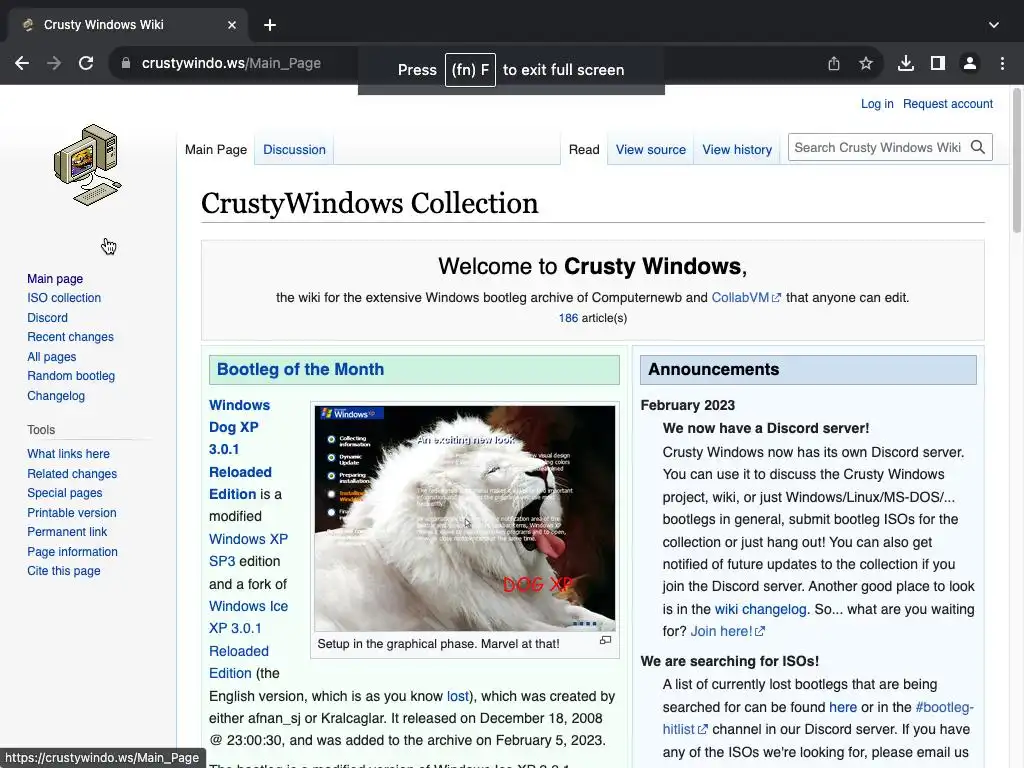The image size is (1024, 768).
Task: Go back with the browser back arrow
Action: [x=22, y=63]
